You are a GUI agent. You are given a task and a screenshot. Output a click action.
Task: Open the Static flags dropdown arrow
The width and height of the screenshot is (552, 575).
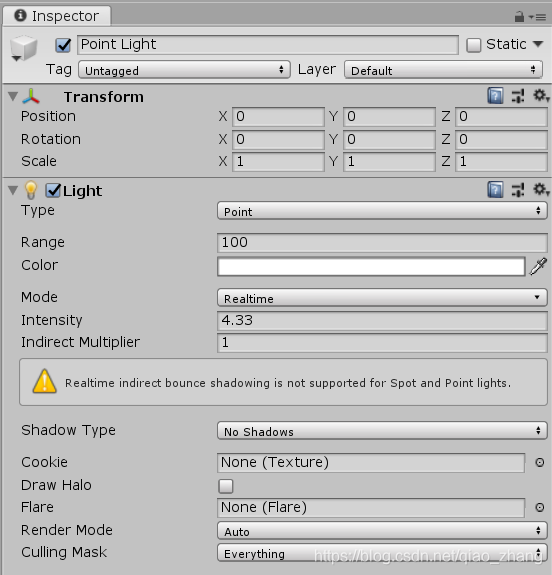click(x=538, y=44)
